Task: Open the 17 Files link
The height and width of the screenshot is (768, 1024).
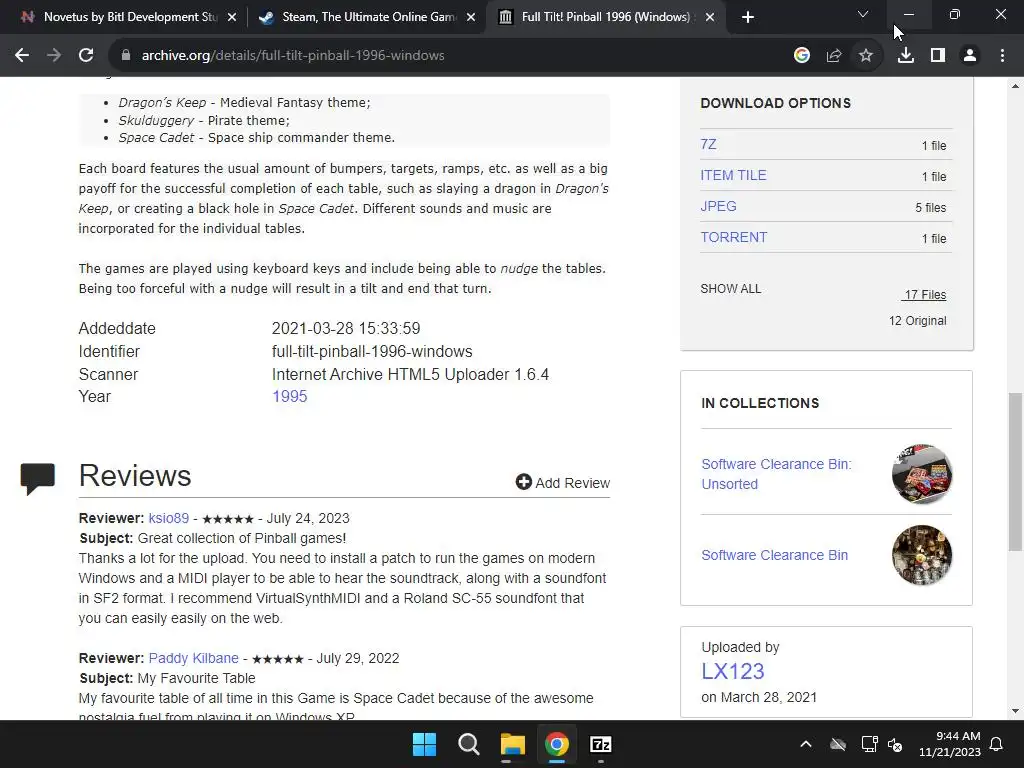Action: (924, 295)
